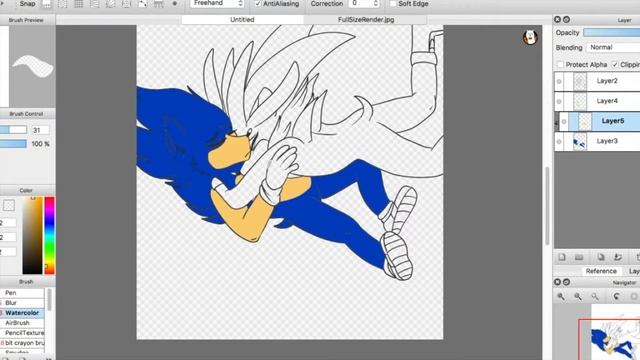The width and height of the screenshot is (640, 360).
Task: Click the Layer3 thumbnail
Action: click(580, 142)
